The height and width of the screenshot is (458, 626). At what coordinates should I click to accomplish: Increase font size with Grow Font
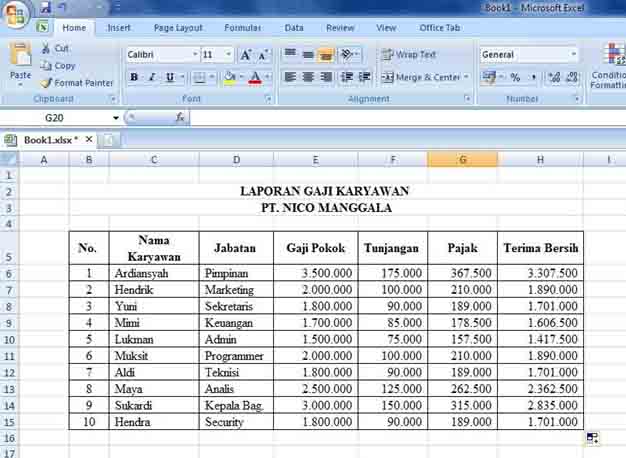pos(246,55)
